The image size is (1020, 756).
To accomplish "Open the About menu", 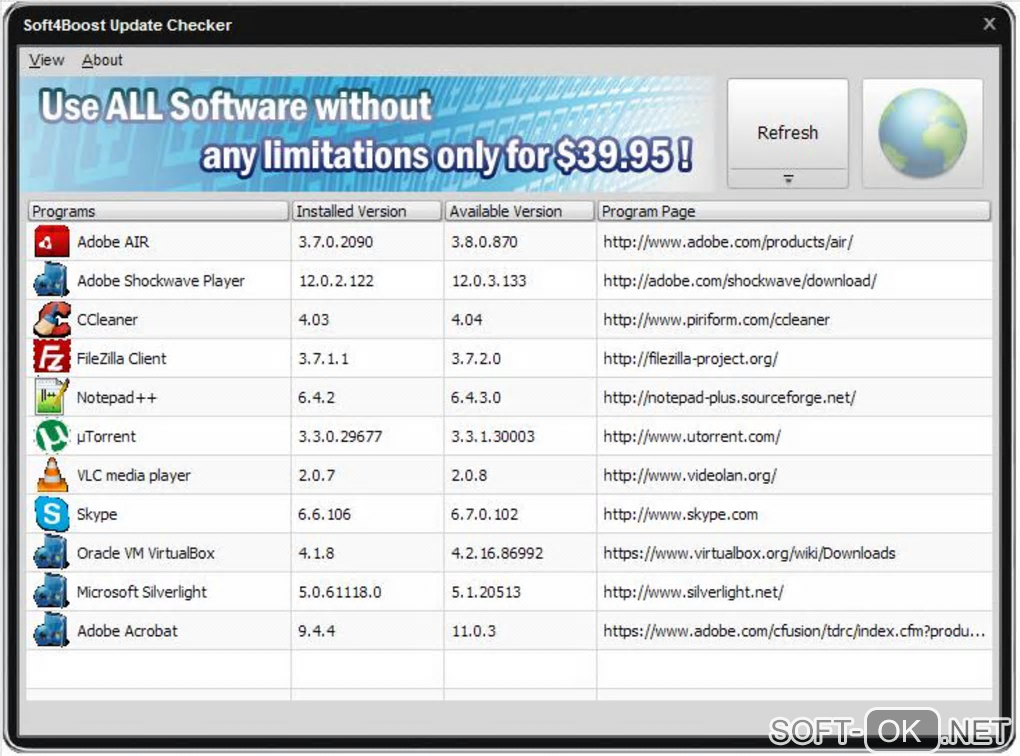I will point(102,60).
